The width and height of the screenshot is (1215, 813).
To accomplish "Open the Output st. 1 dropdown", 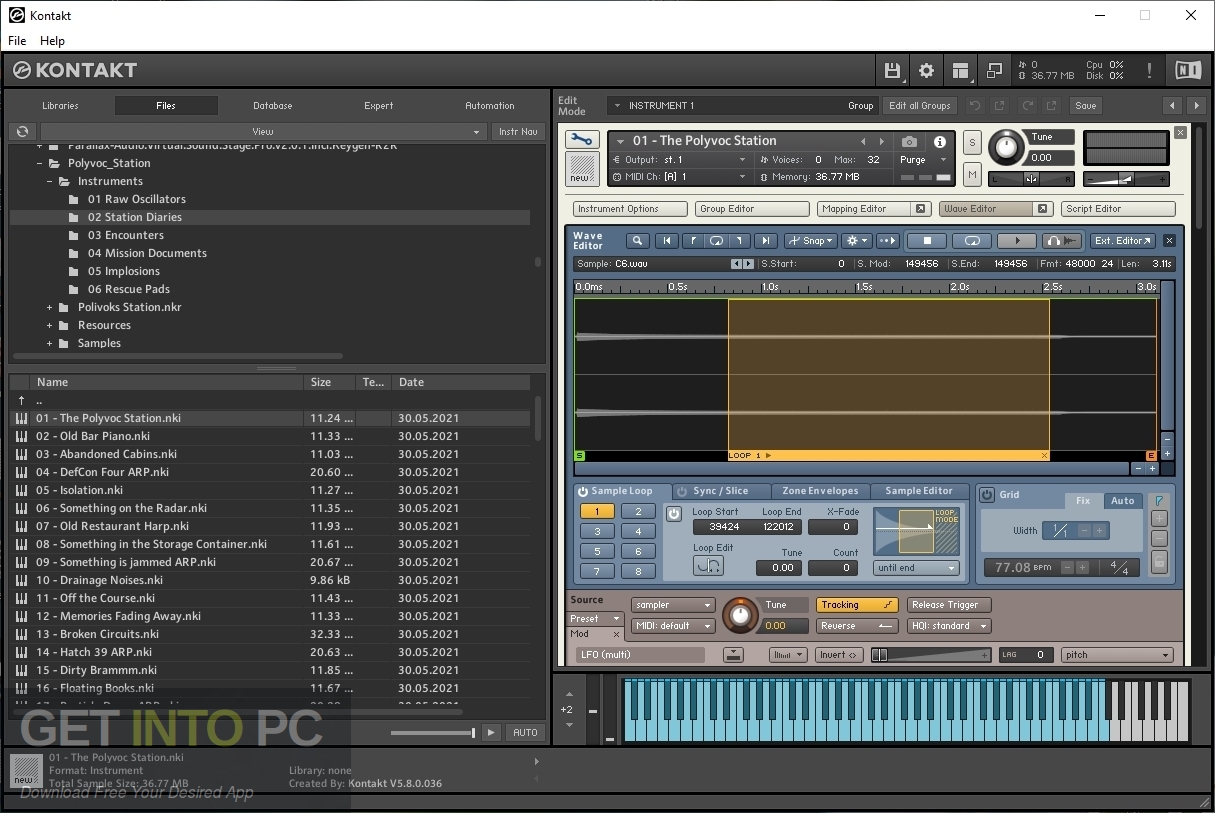I will pos(680,160).
